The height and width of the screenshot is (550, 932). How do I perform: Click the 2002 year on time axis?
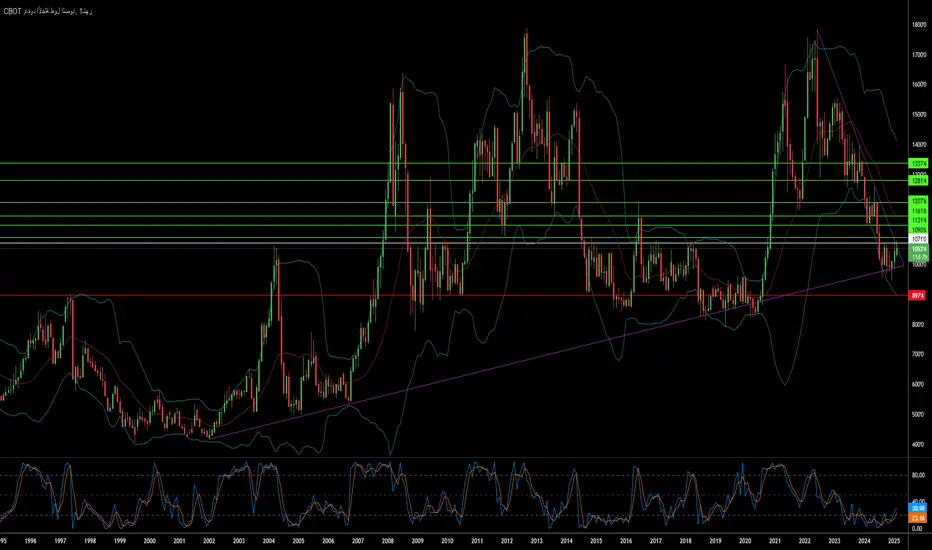coord(209,541)
